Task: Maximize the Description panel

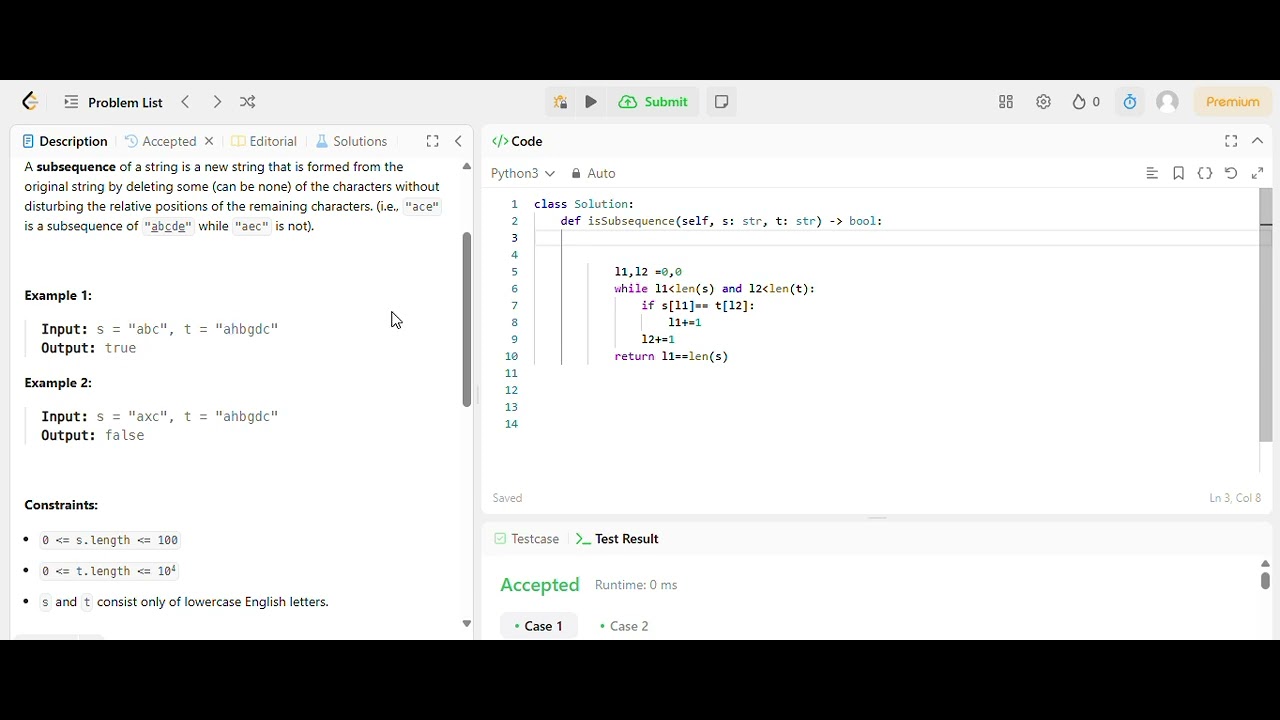Action: coord(432,141)
